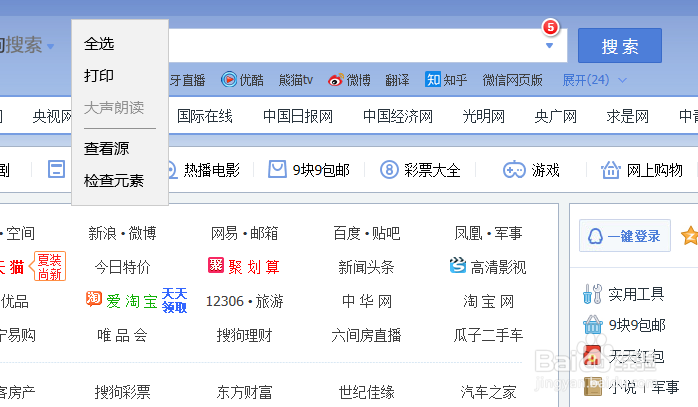Open 网易 site link
The width and height of the screenshot is (698, 407).
pyautogui.click(x=224, y=233)
